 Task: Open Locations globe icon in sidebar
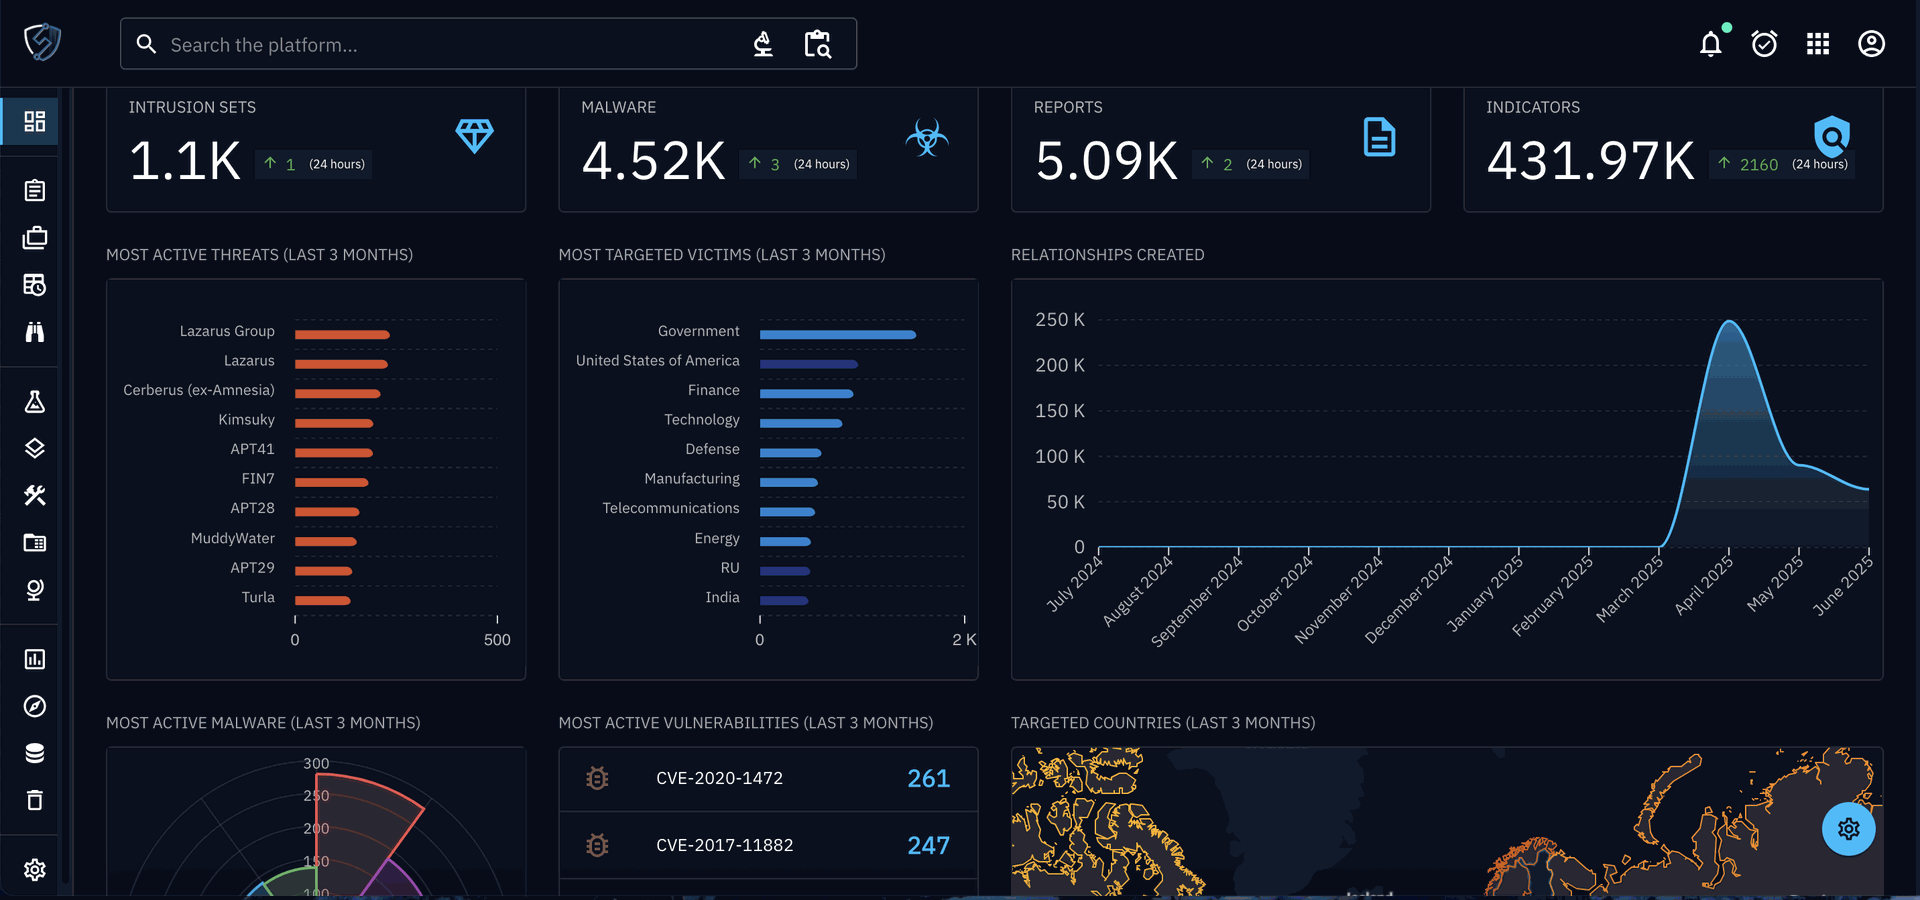click(x=35, y=590)
